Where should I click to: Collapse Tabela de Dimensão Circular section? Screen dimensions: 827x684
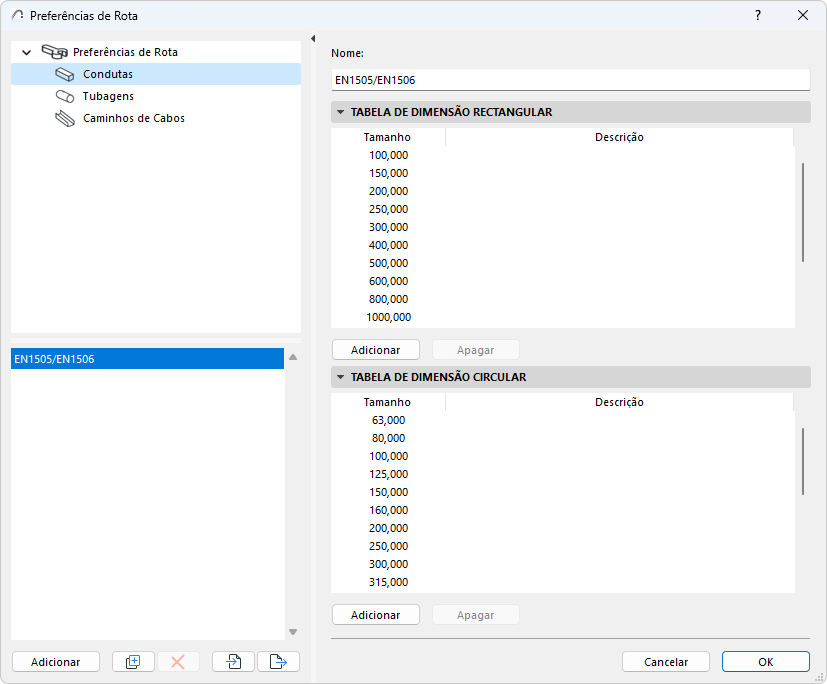(x=341, y=378)
